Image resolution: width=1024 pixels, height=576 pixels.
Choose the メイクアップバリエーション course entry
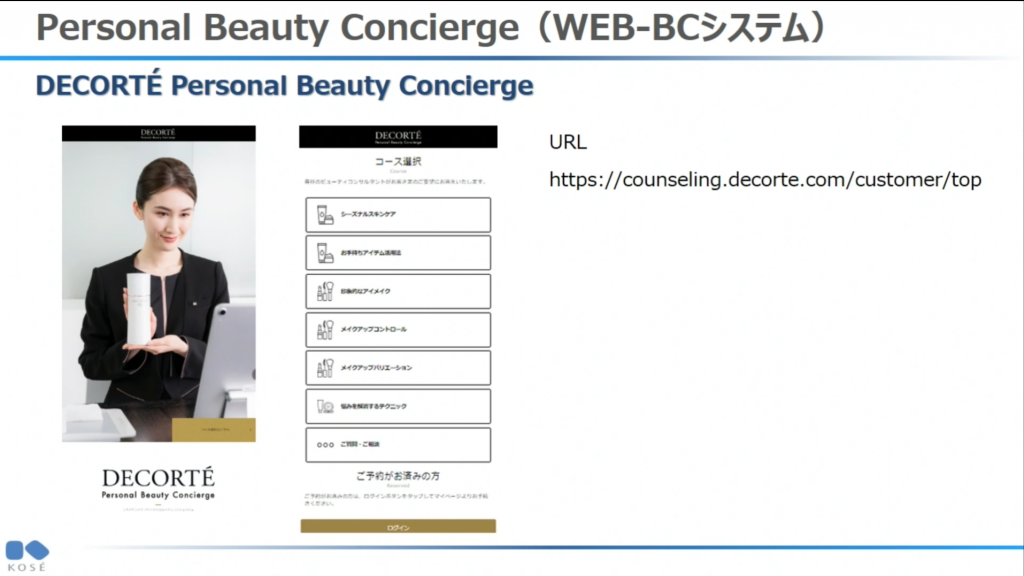[x=398, y=367]
